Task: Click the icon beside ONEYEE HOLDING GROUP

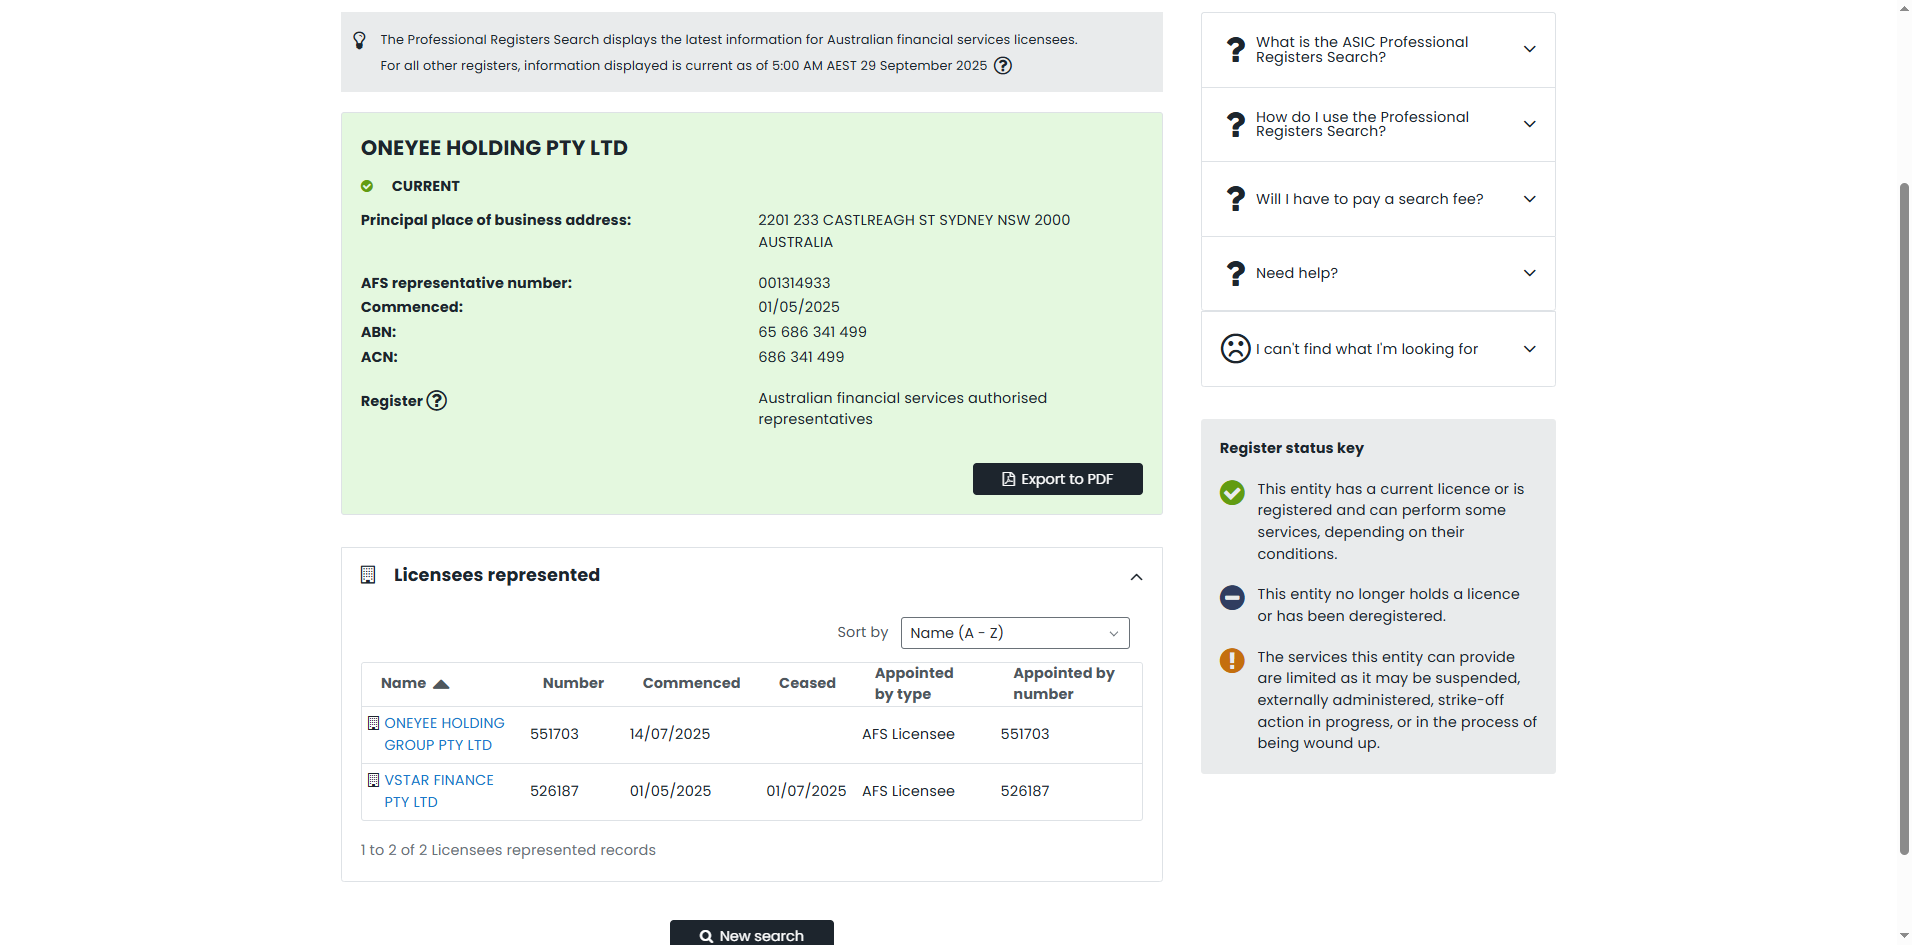Action: 374,723
